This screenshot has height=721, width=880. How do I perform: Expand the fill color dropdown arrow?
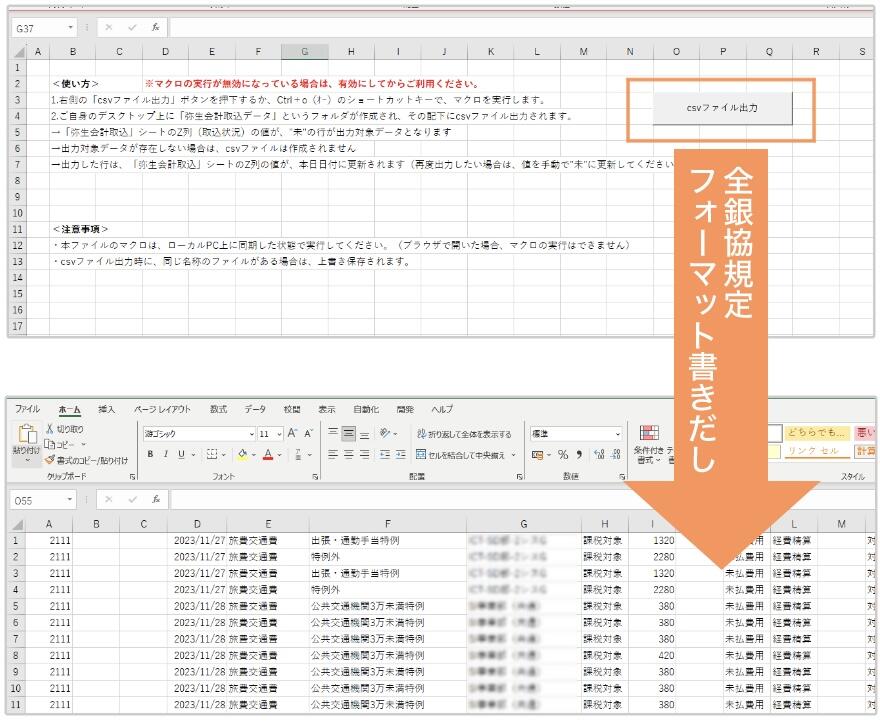click(x=254, y=455)
